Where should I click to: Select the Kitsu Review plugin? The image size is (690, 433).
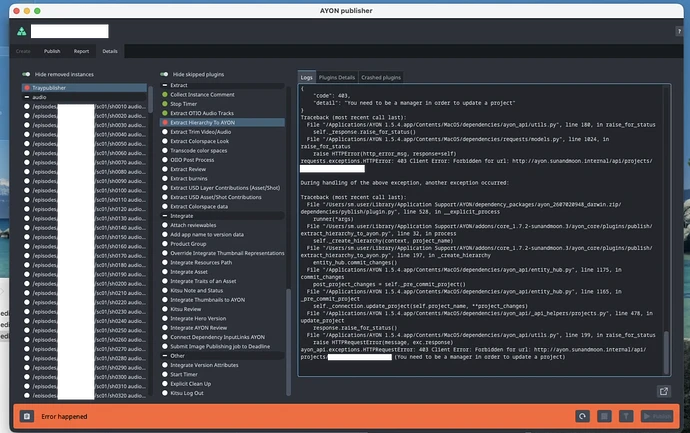coord(222,309)
